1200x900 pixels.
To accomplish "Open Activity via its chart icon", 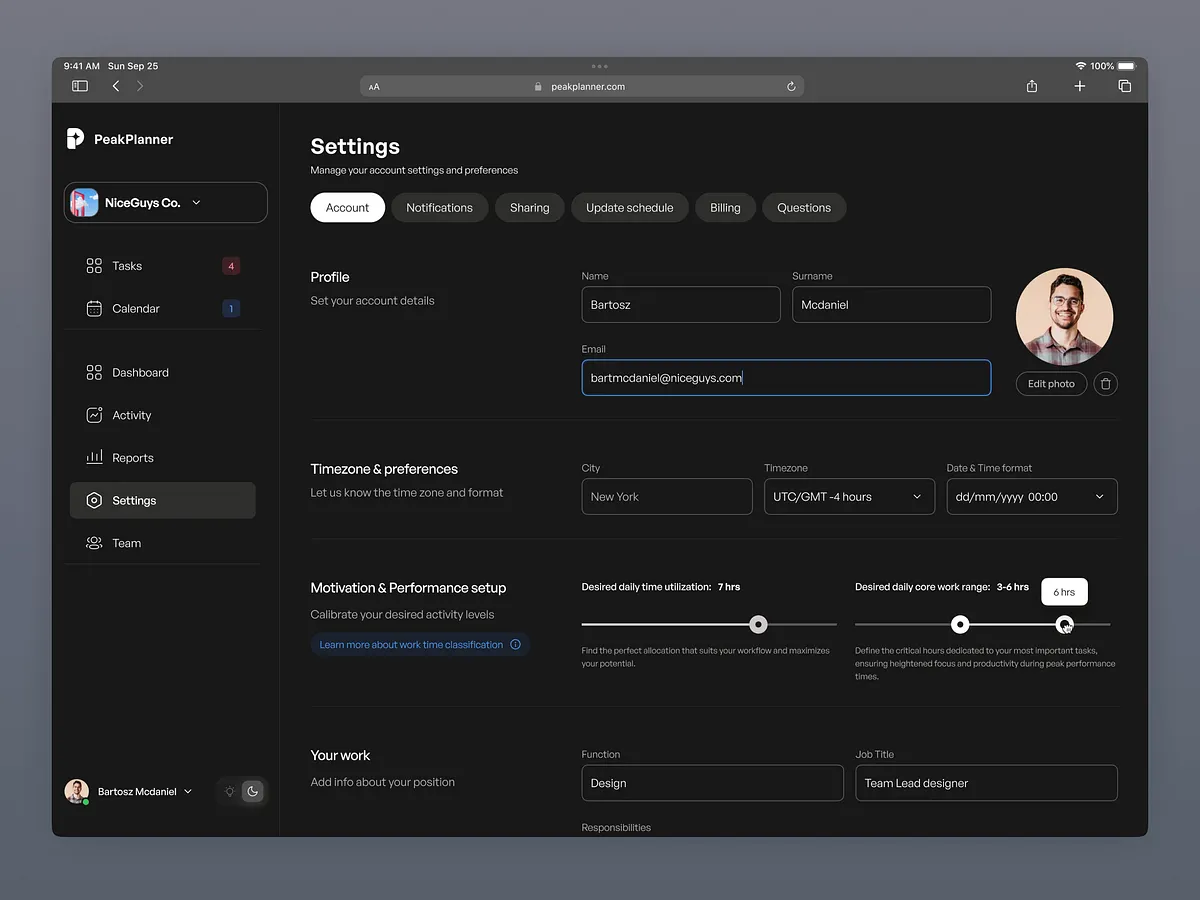I will click(x=94, y=415).
